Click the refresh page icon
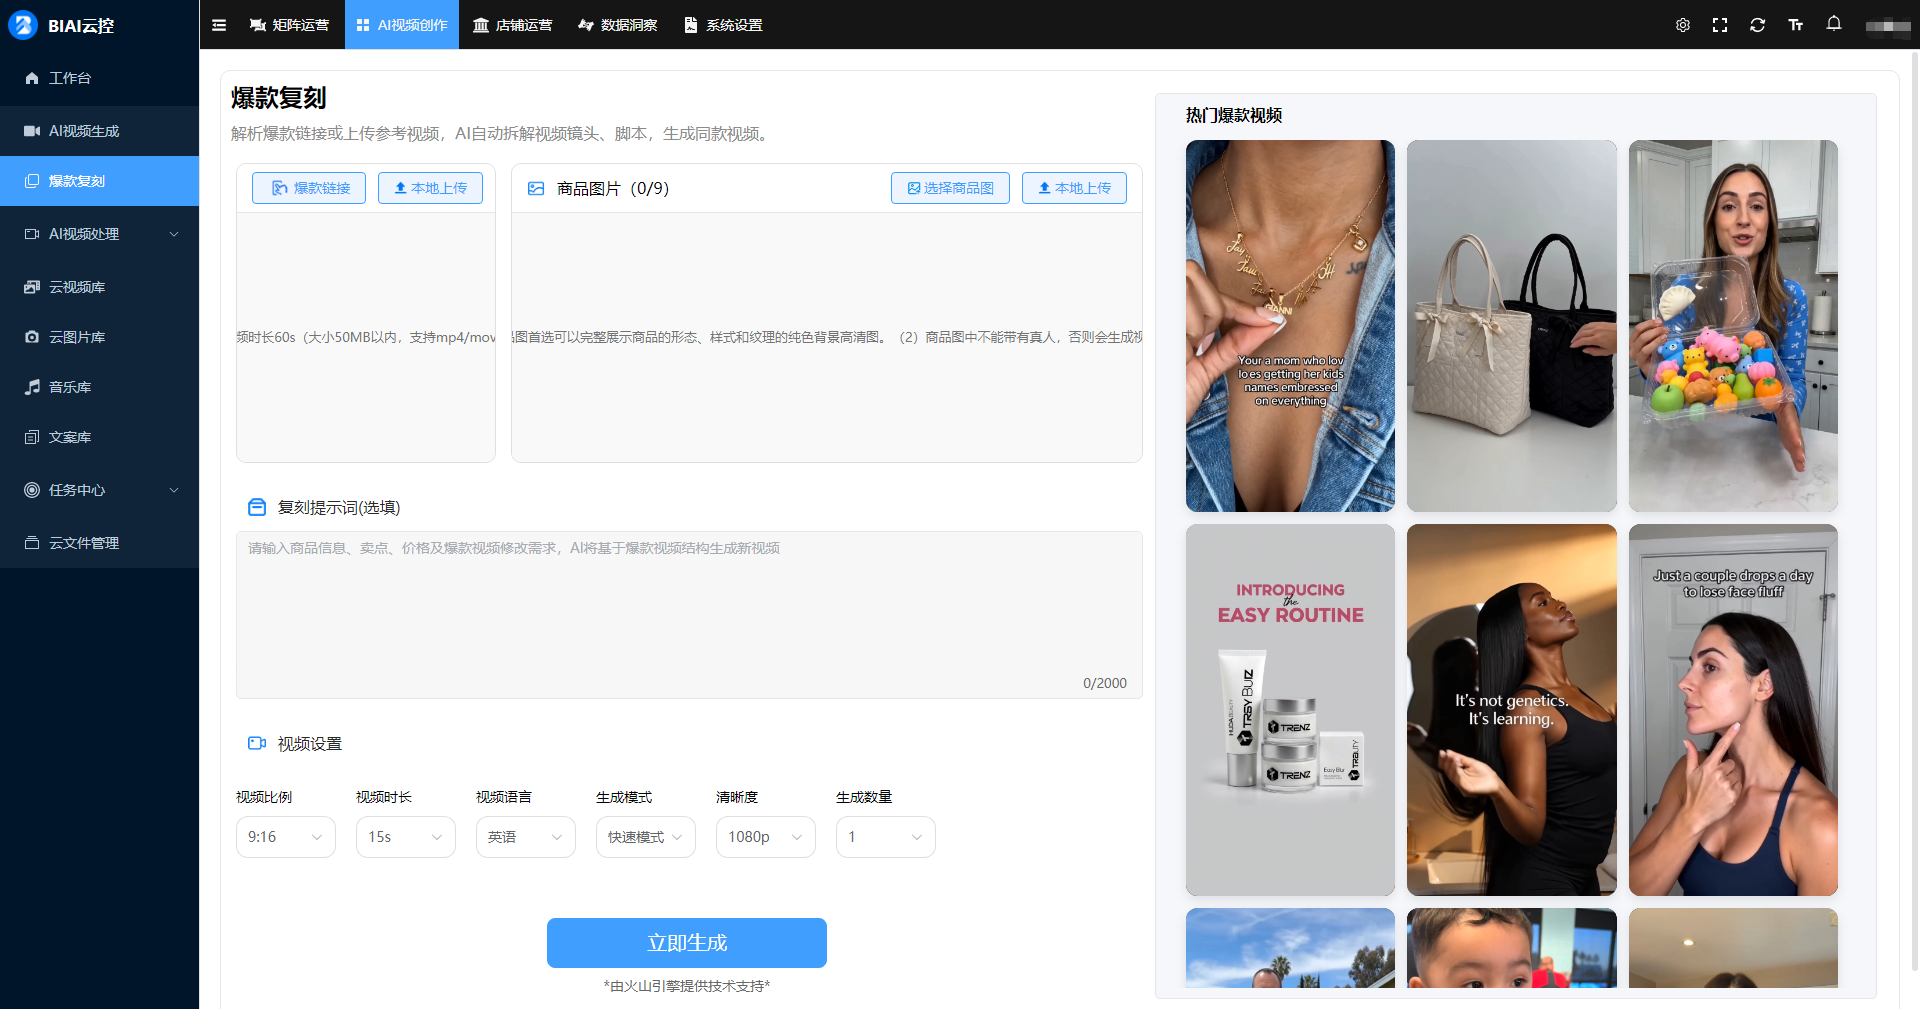 (1757, 25)
